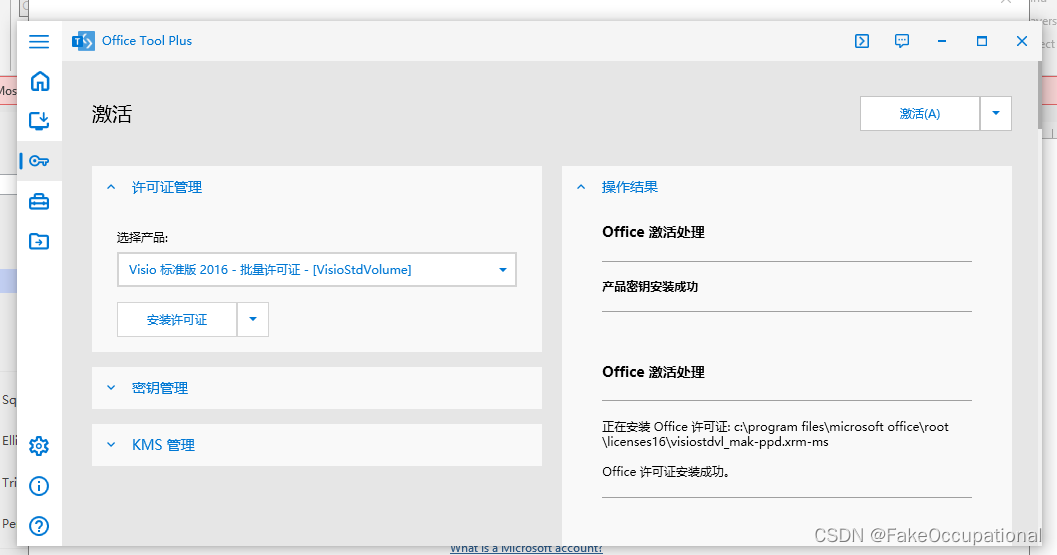1057x555 pixels.
Task: Open the feedback chat icon in title bar
Action: 902,41
